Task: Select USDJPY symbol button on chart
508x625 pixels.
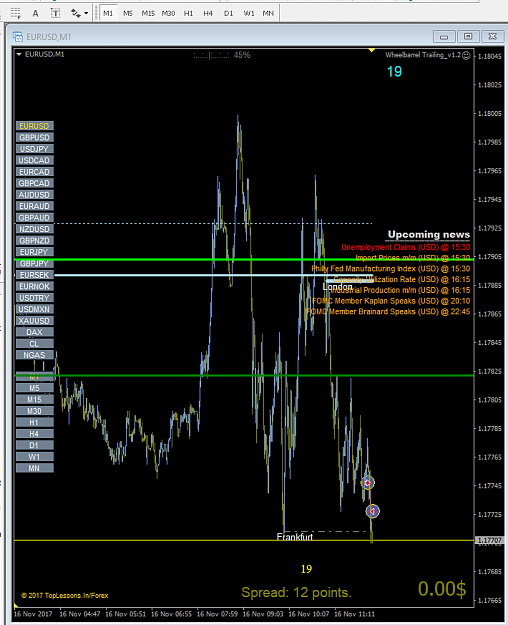Action: tap(34, 149)
